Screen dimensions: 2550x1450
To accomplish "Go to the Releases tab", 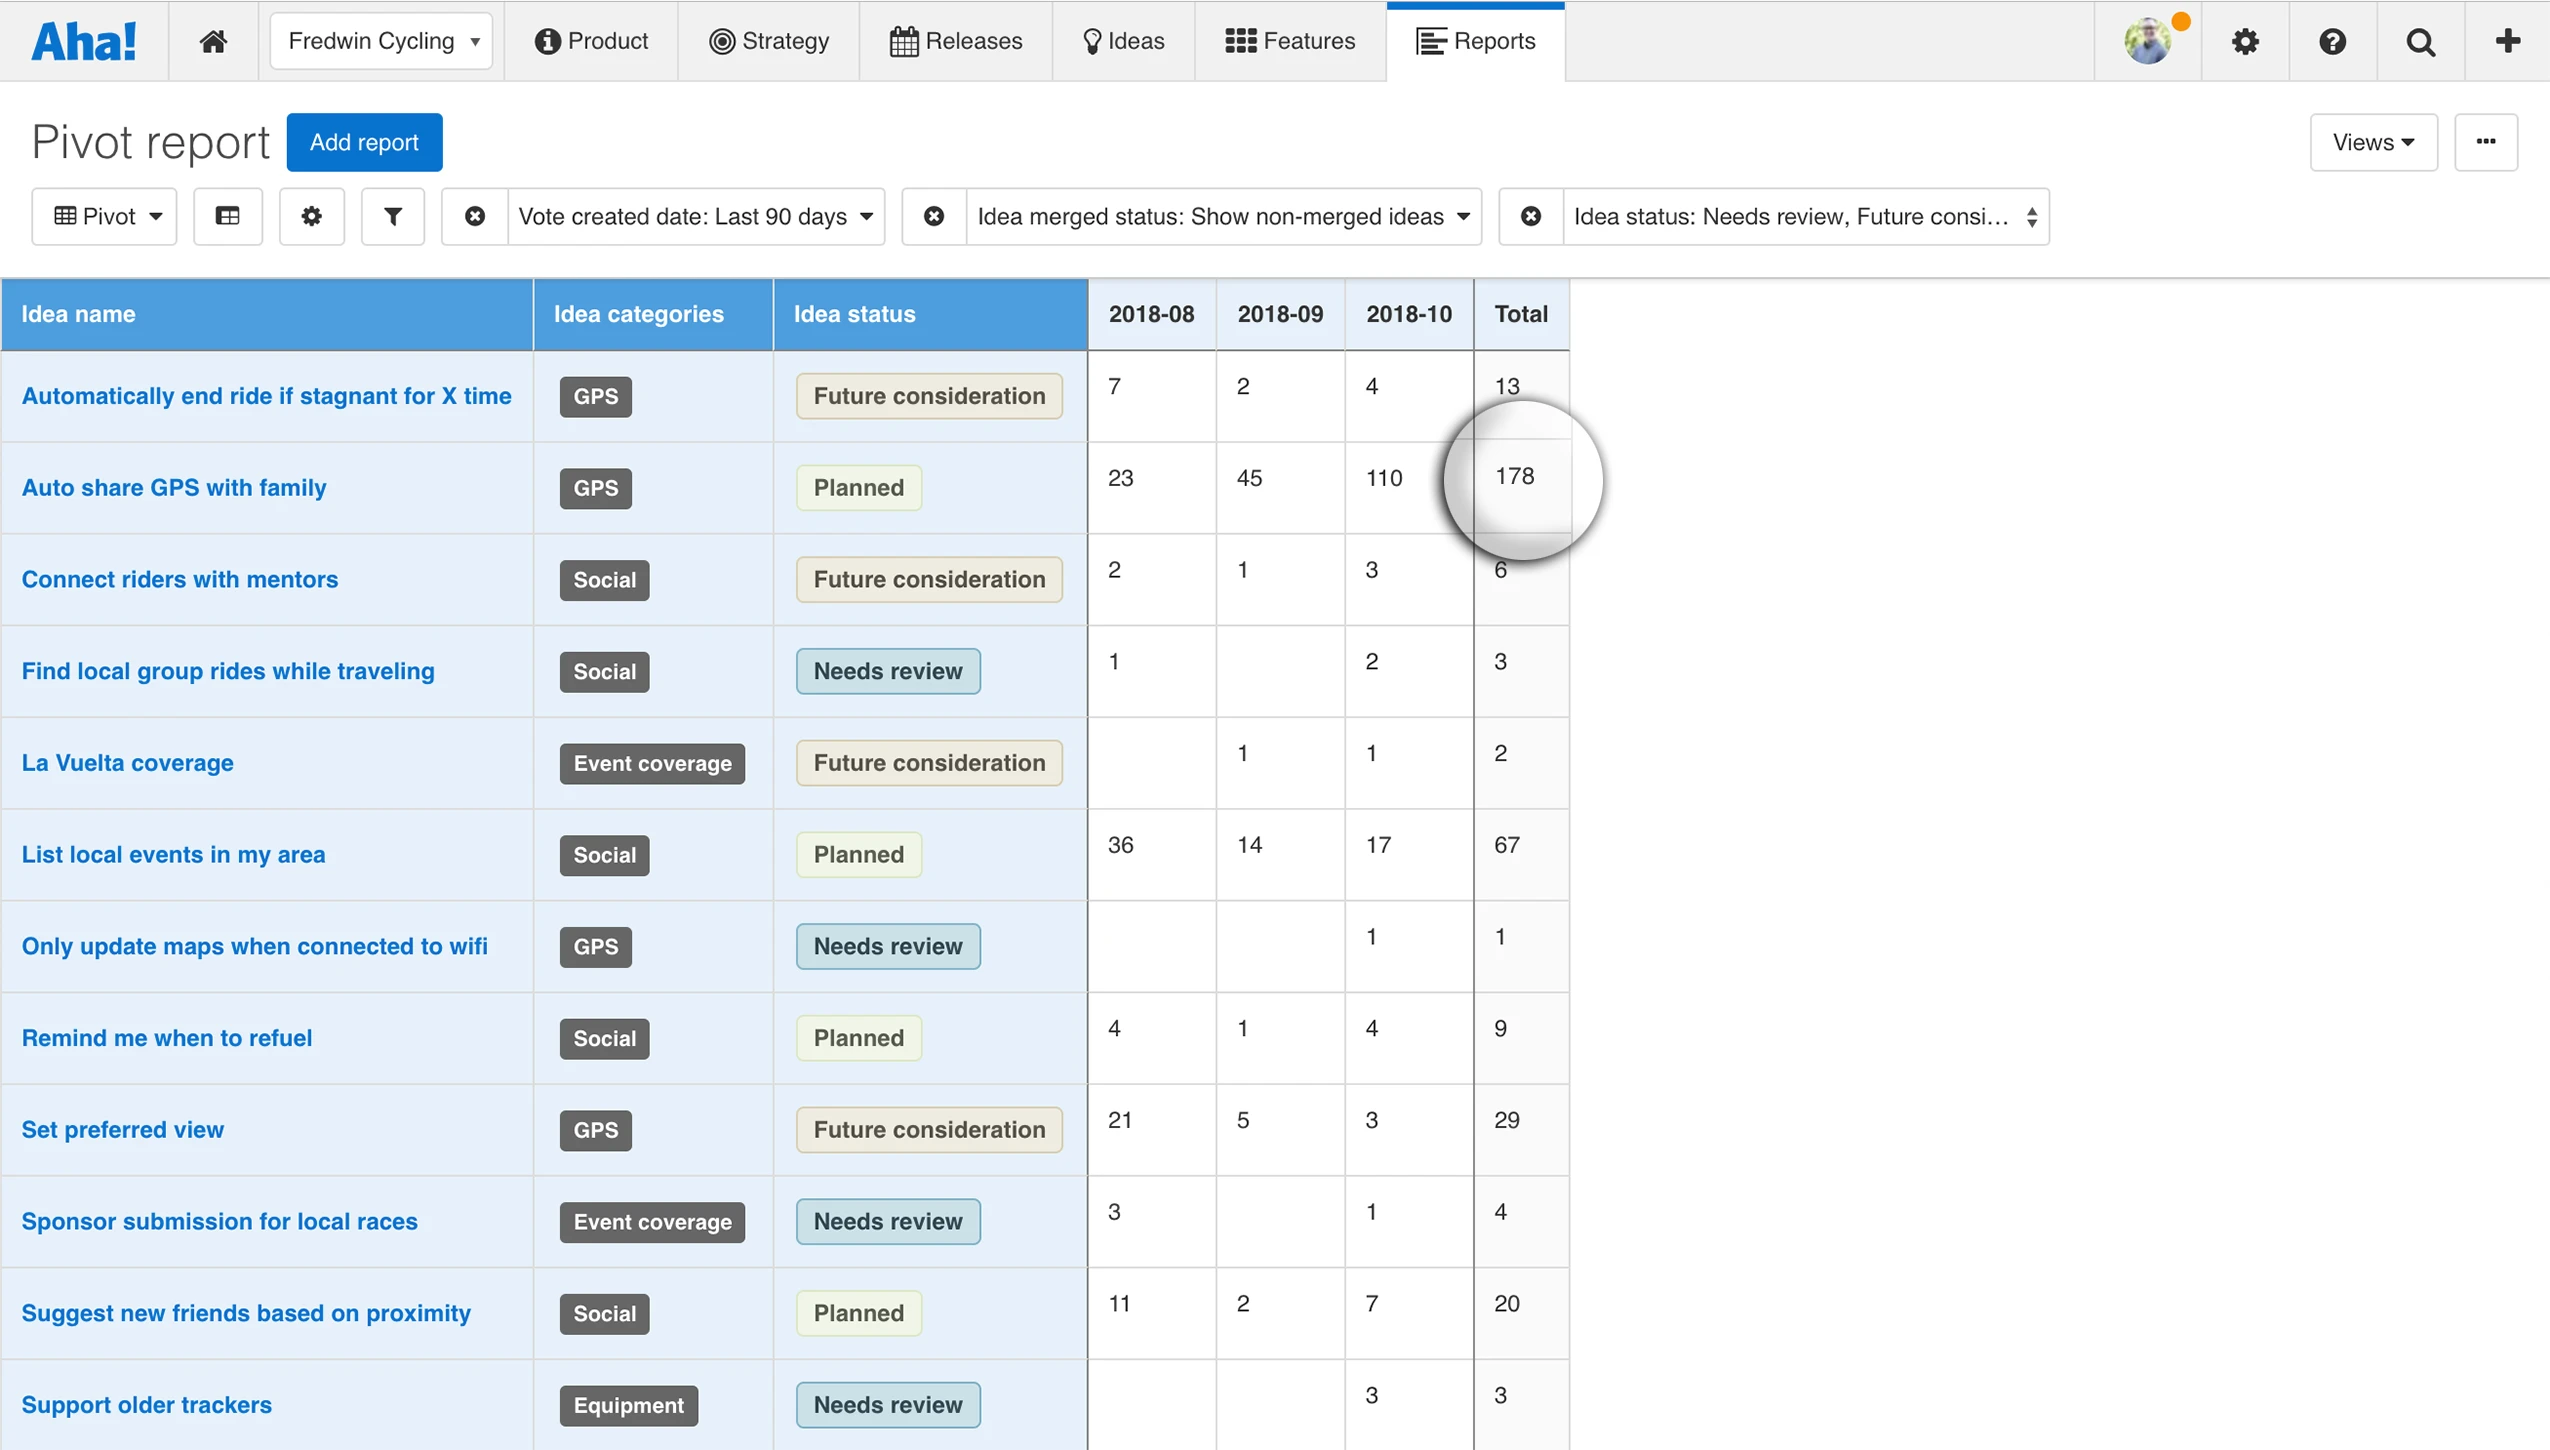I will 956,41.
